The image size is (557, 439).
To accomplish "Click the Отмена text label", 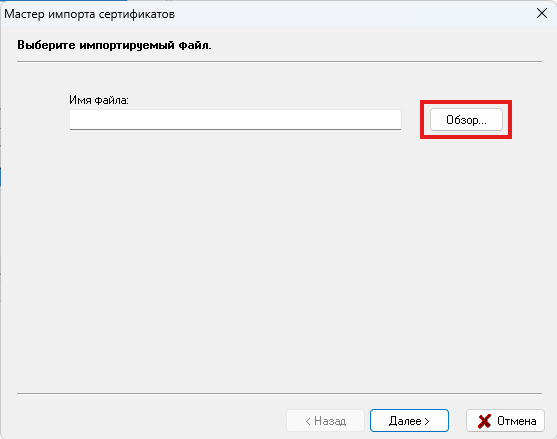I will pos(517,421).
